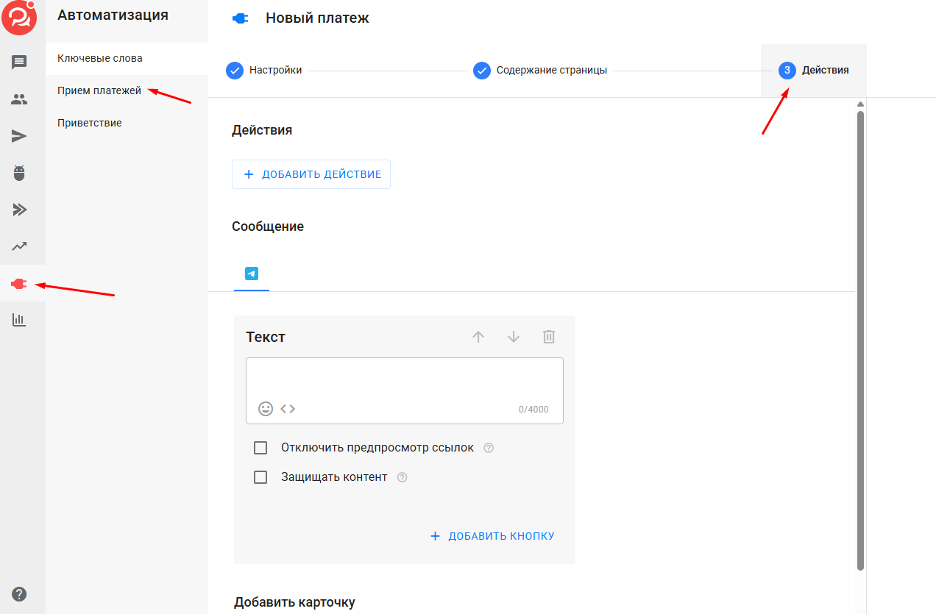Open the help question mark icon

click(19, 594)
